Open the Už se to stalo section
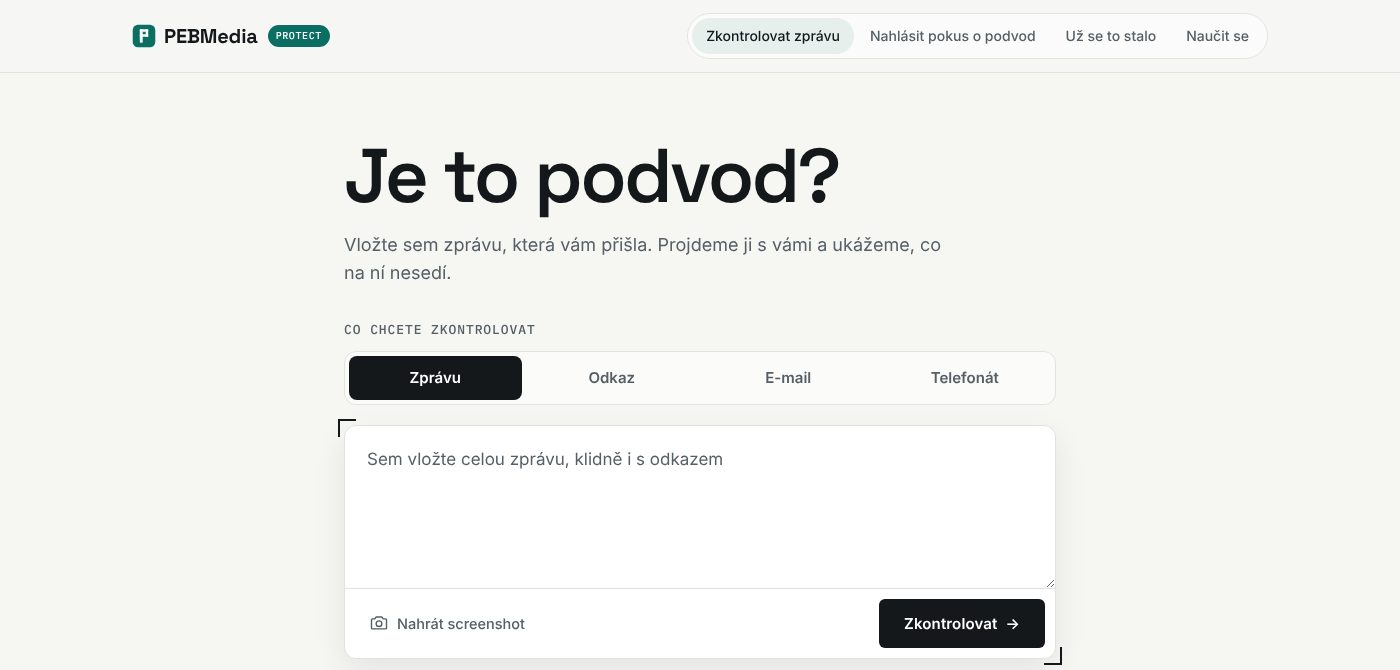The image size is (1400, 670). pos(1111,36)
